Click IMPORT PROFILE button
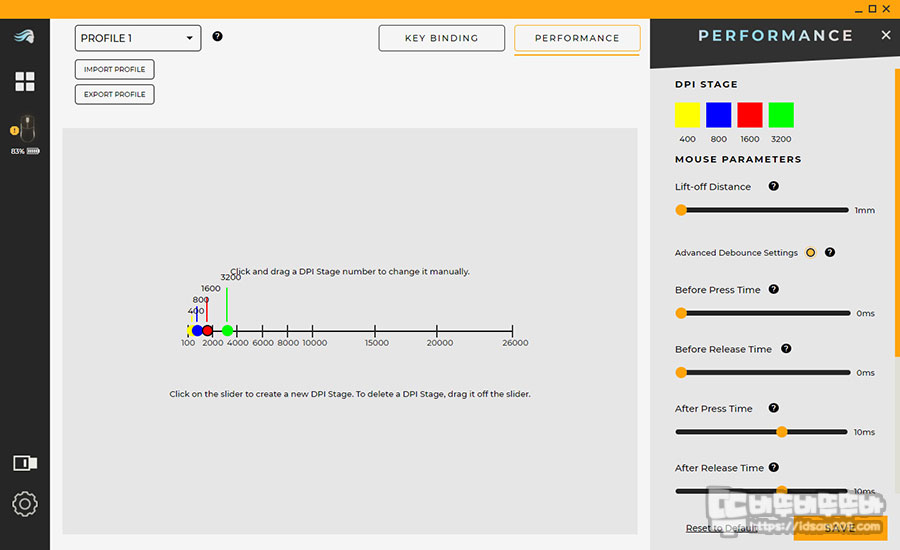The width and height of the screenshot is (900, 550). tap(114, 69)
